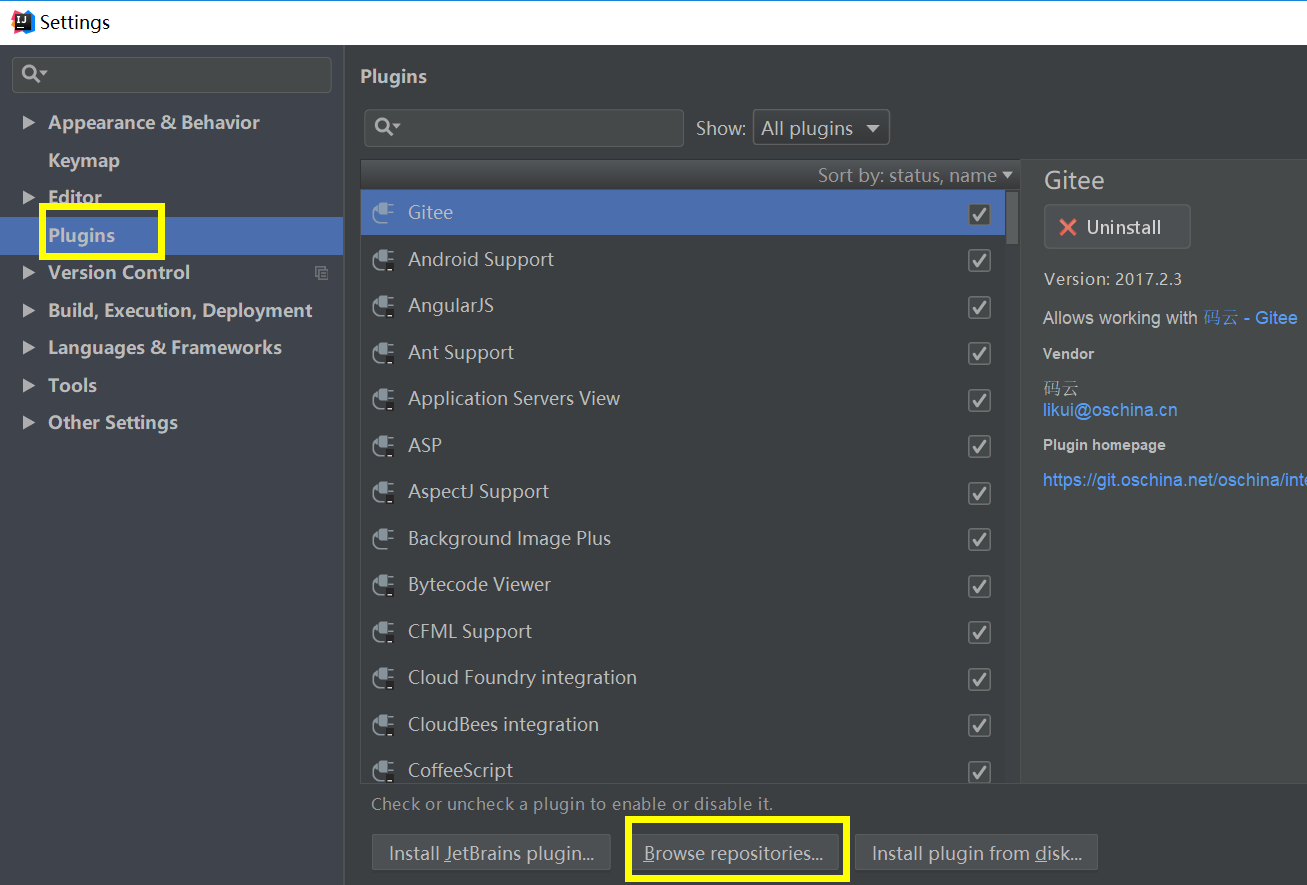Uninstall the Gitee plugin
Viewport: 1307px width, 885px height.
1117,227
